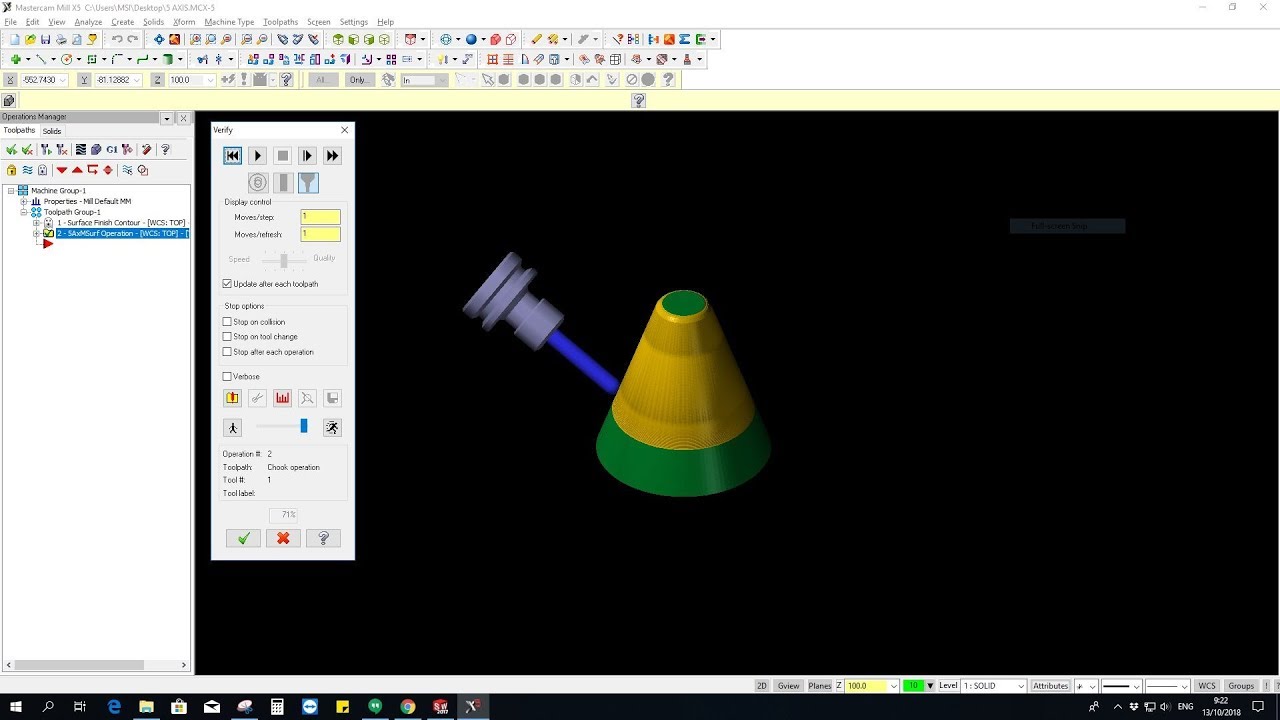The height and width of the screenshot is (720, 1280).
Task: Select the turbo simulation mode icon
Action: (258, 183)
